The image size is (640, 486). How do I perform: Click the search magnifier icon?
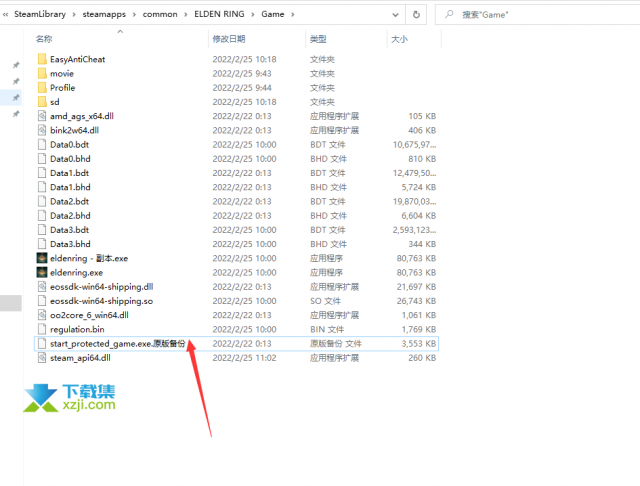(x=449, y=15)
